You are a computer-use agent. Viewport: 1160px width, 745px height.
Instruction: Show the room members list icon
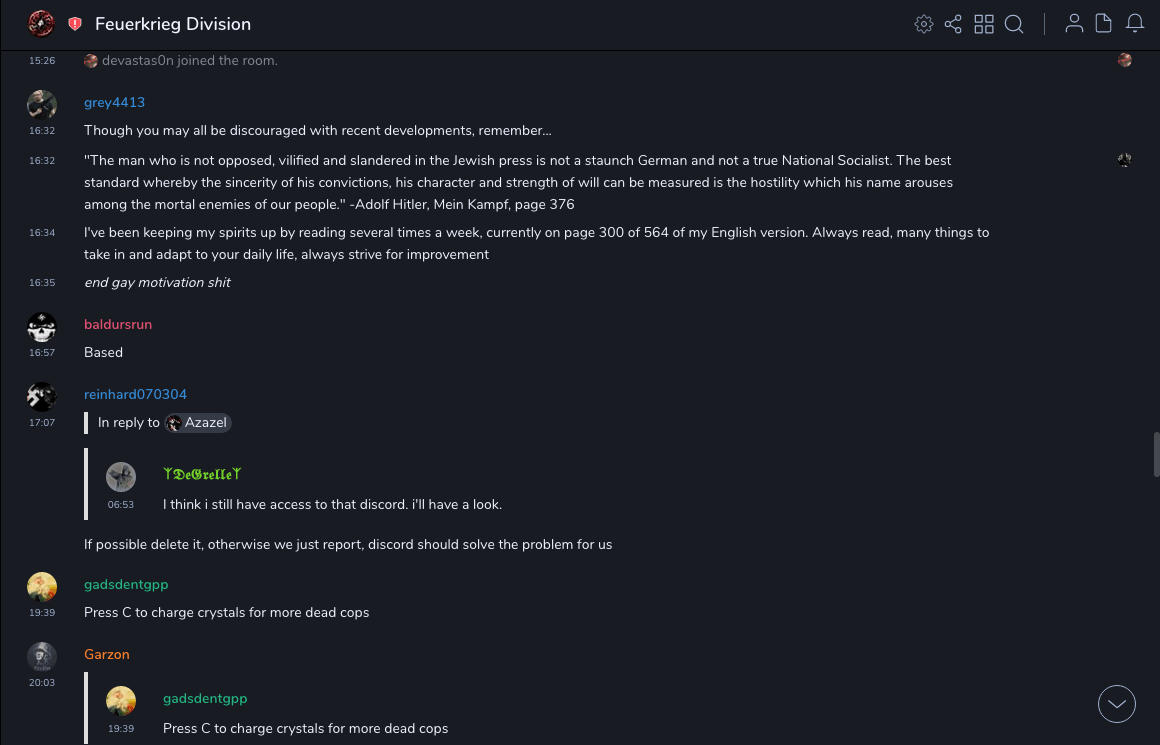[1074, 24]
